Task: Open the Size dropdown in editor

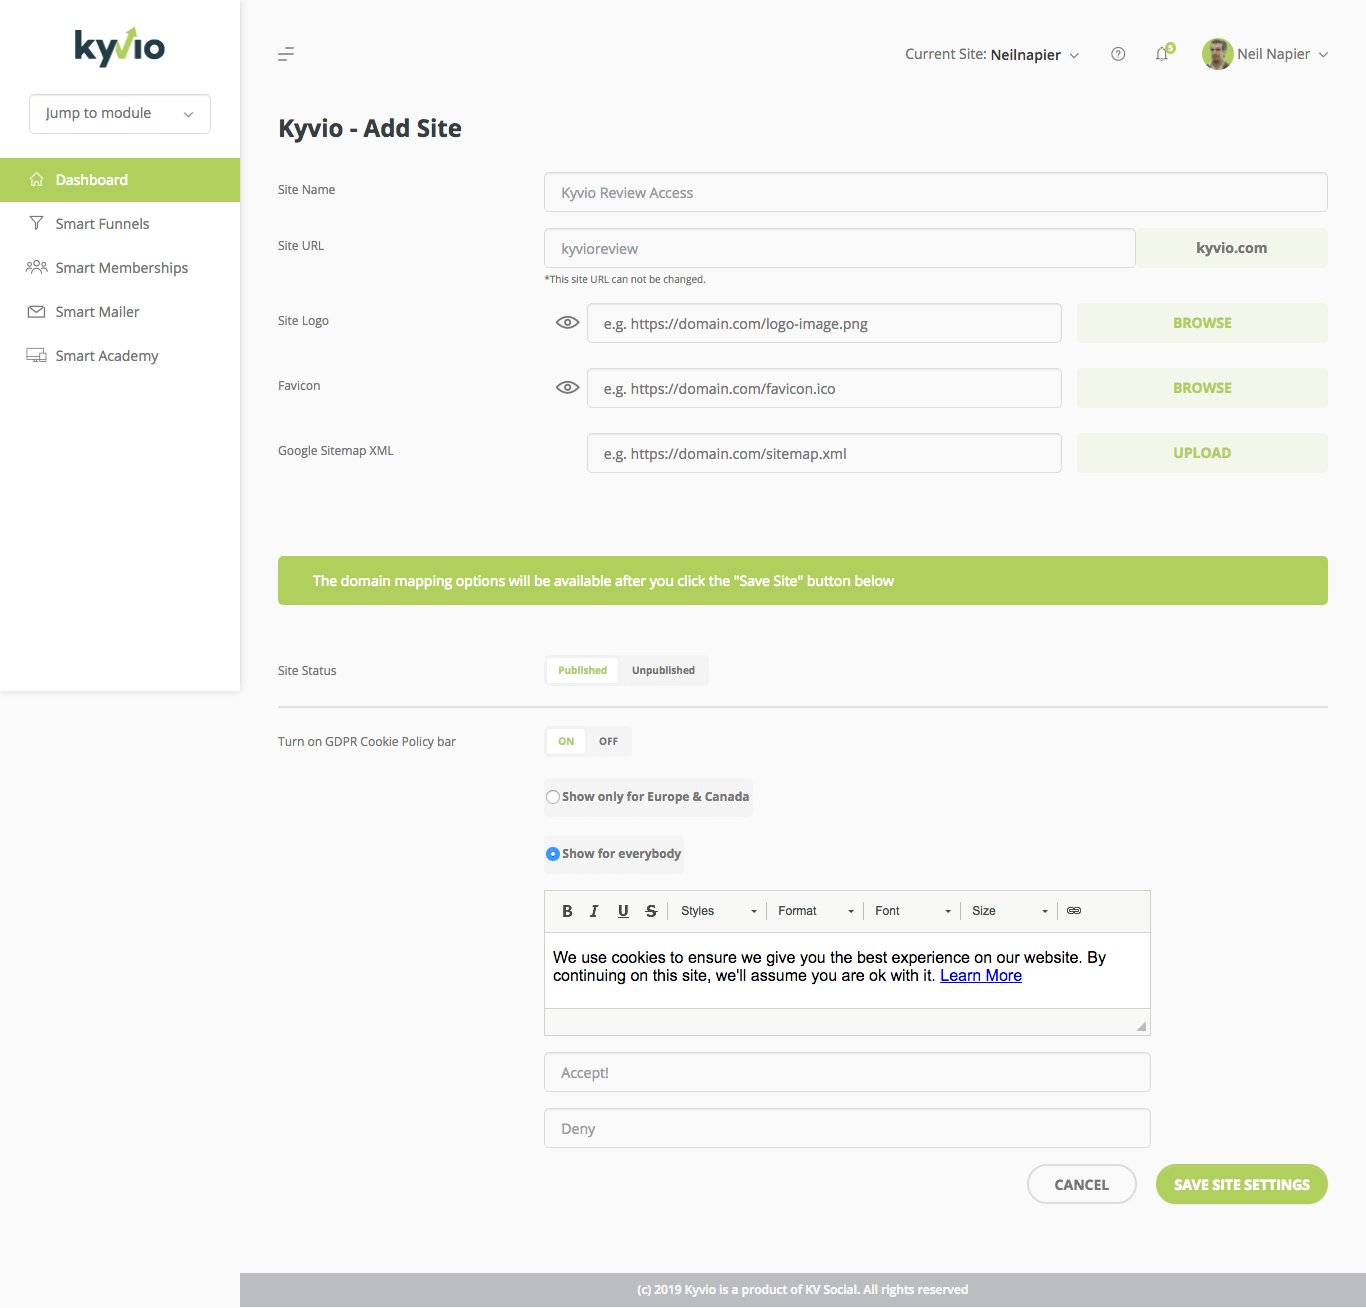Action: [1010, 911]
